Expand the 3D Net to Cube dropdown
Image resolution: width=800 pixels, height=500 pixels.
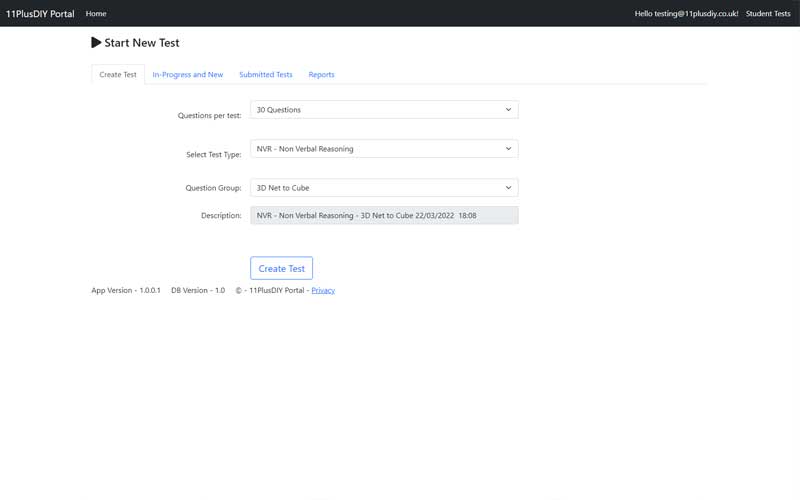pos(384,188)
